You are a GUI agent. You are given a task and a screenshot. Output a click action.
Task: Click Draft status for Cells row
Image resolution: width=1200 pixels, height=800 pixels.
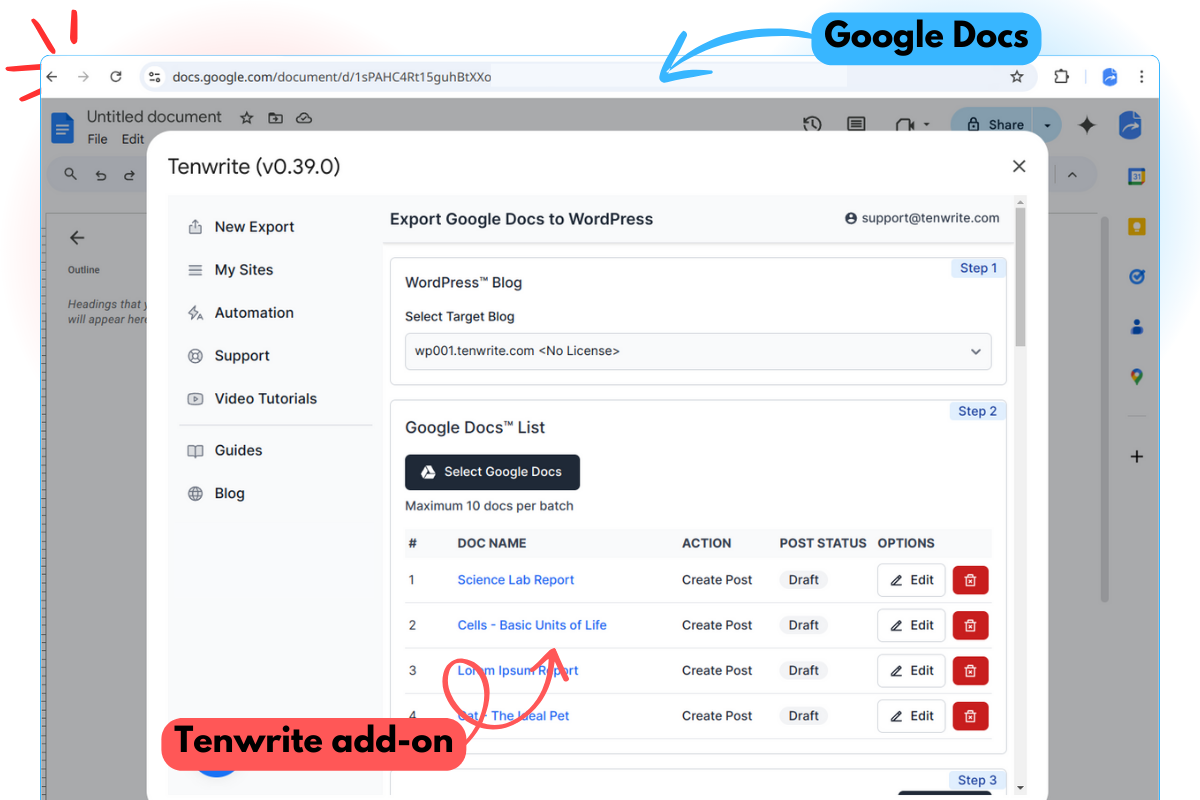pos(804,625)
